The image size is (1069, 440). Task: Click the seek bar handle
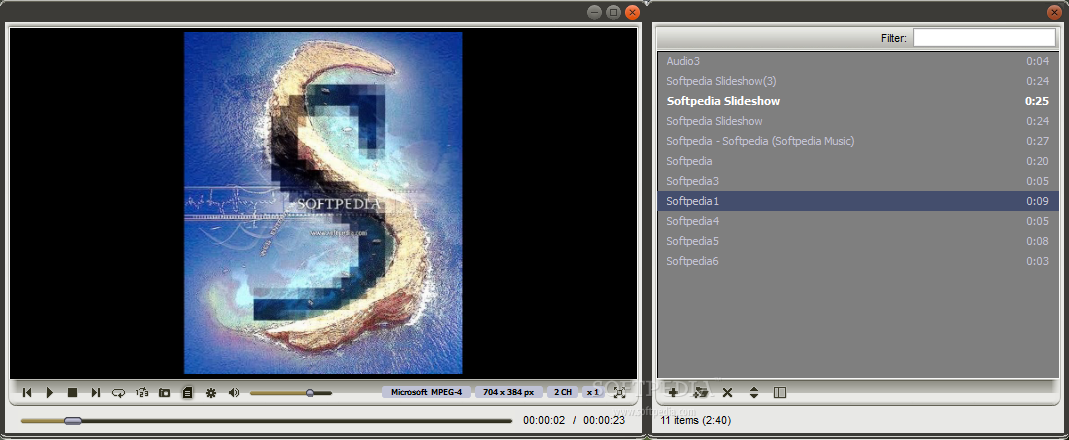(73, 421)
